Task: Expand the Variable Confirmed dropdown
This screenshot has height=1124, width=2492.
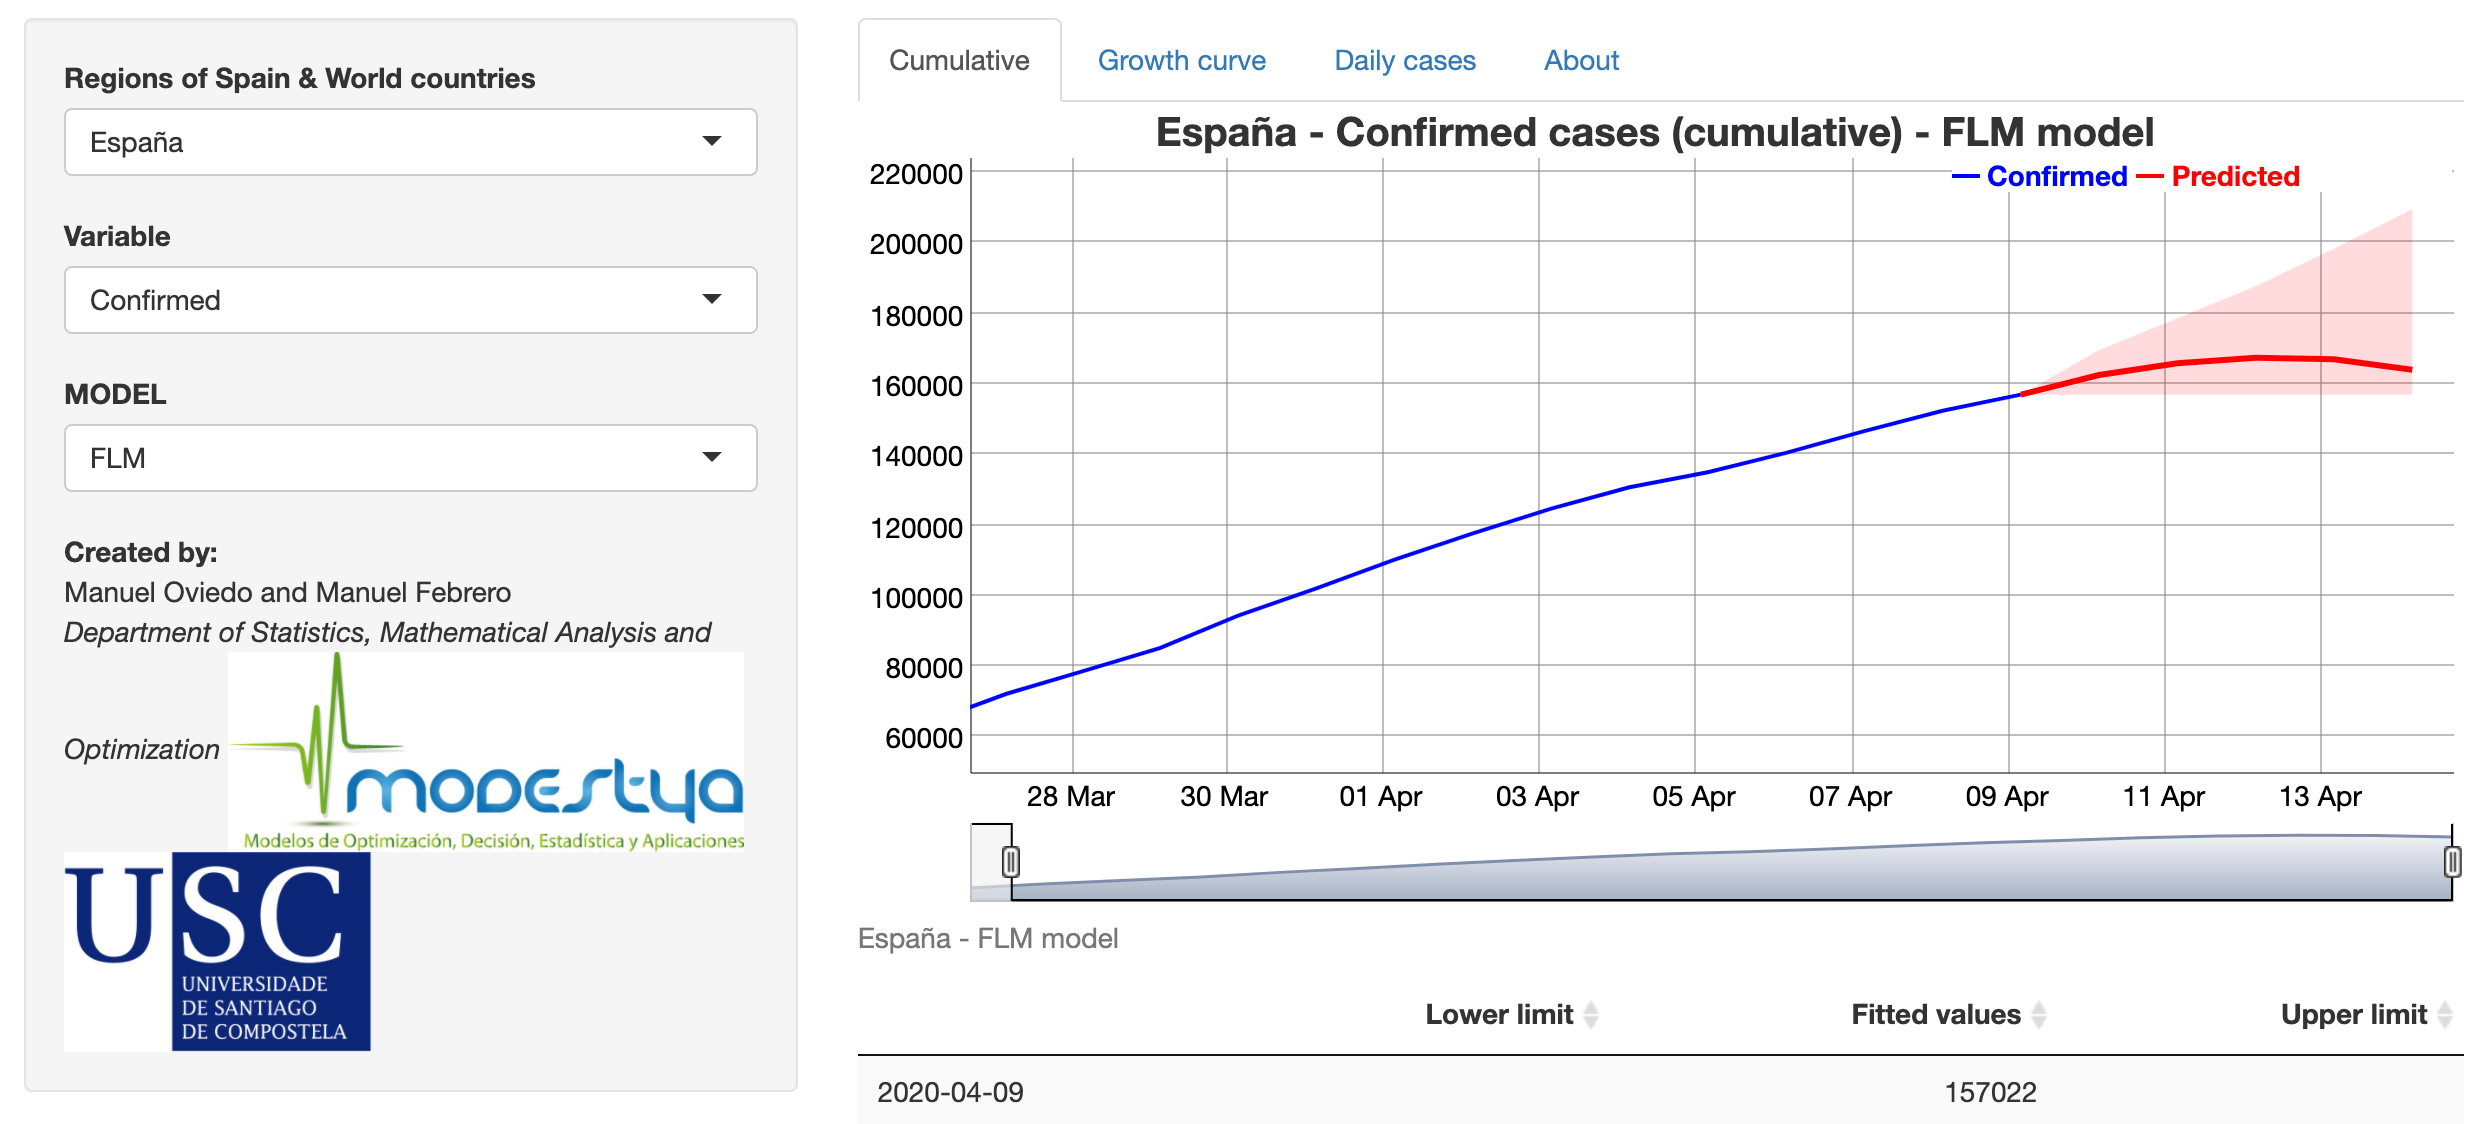Action: (410, 300)
